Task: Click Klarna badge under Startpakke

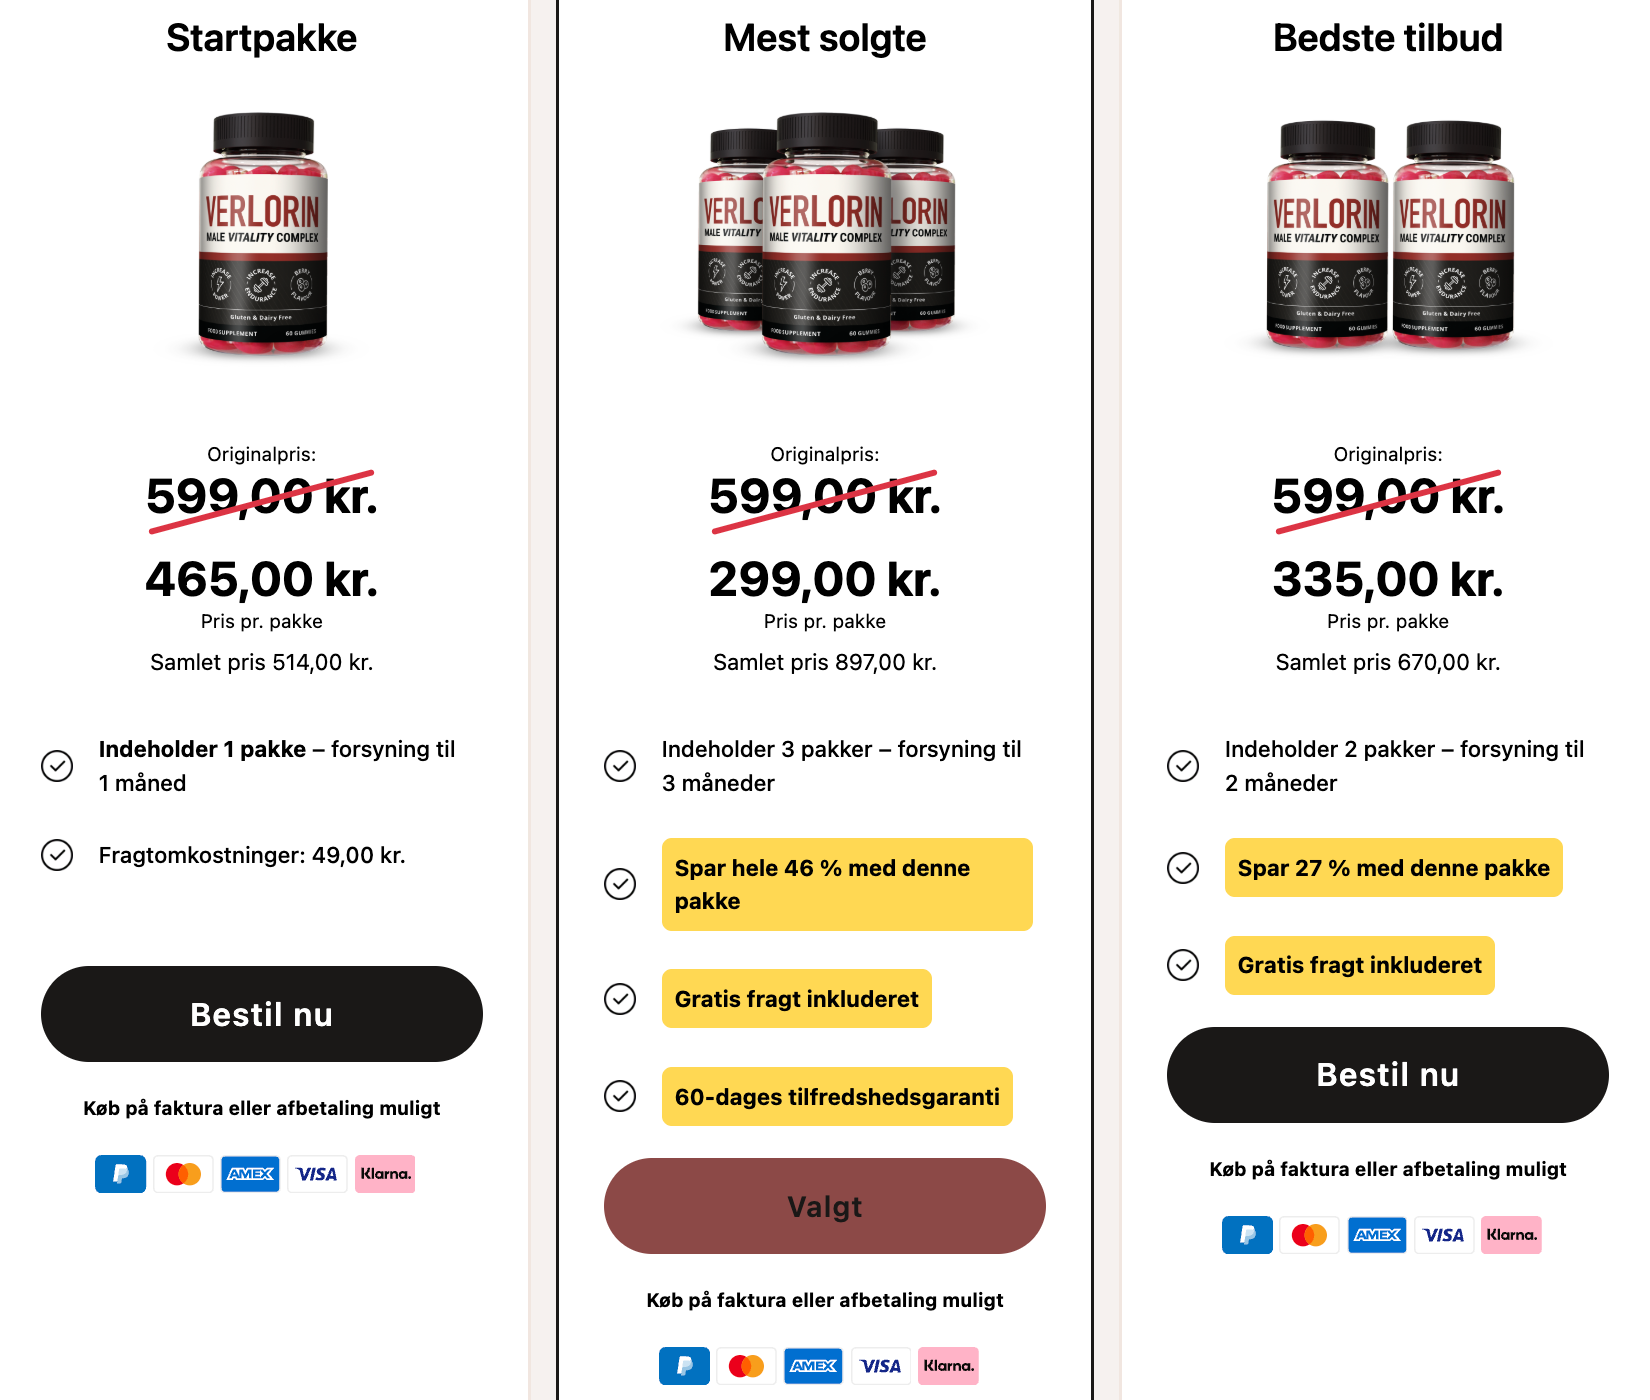Action: click(x=385, y=1174)
